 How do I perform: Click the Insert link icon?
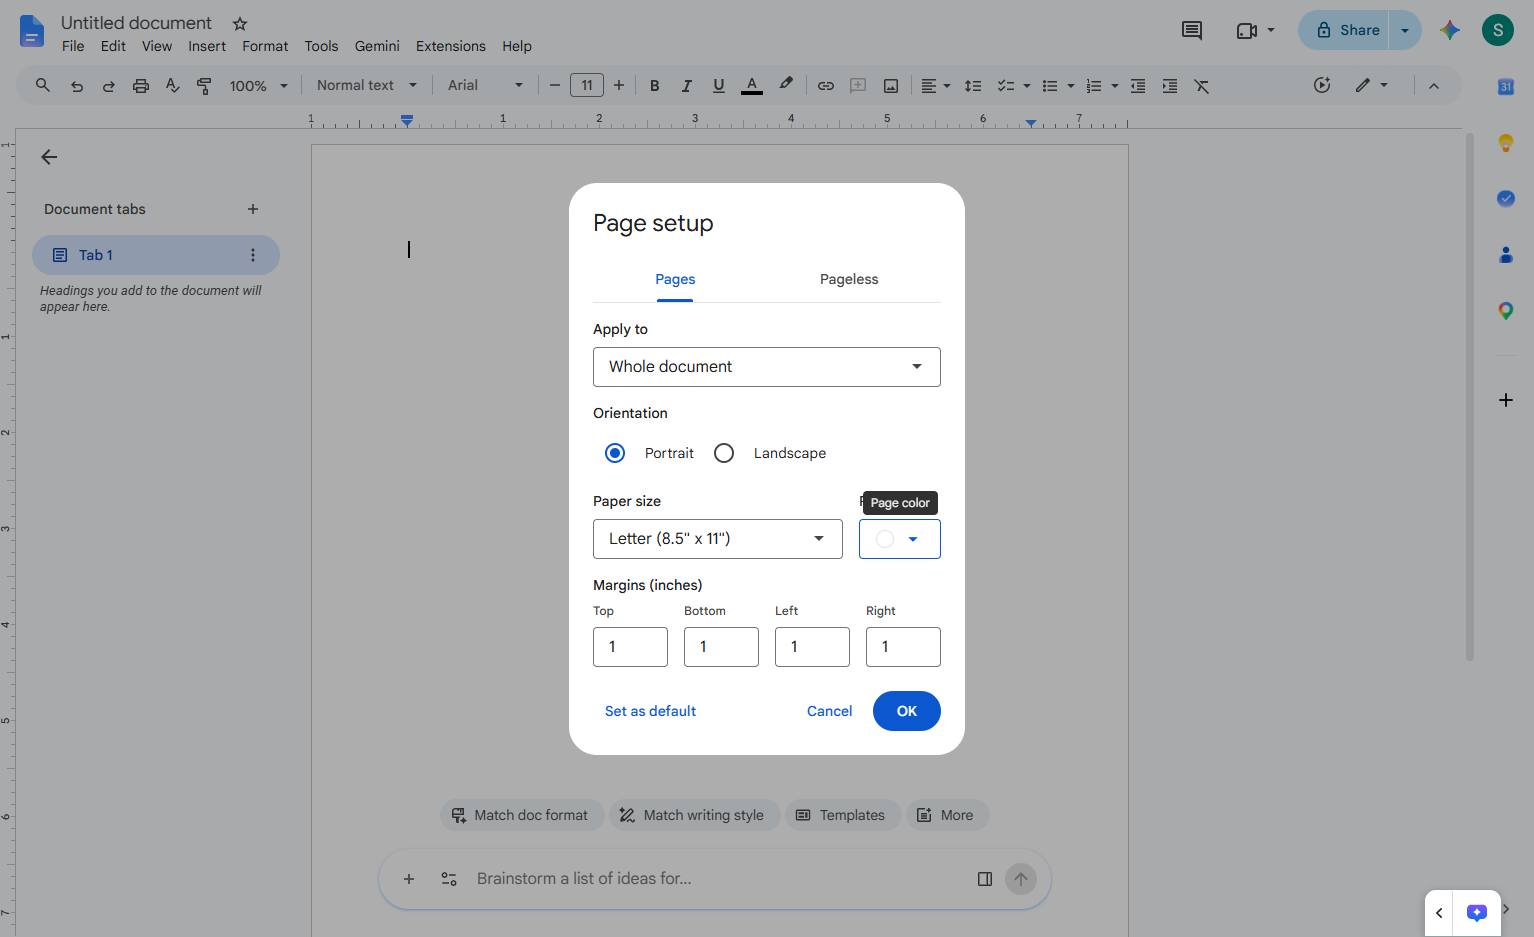tap(825, 86)
